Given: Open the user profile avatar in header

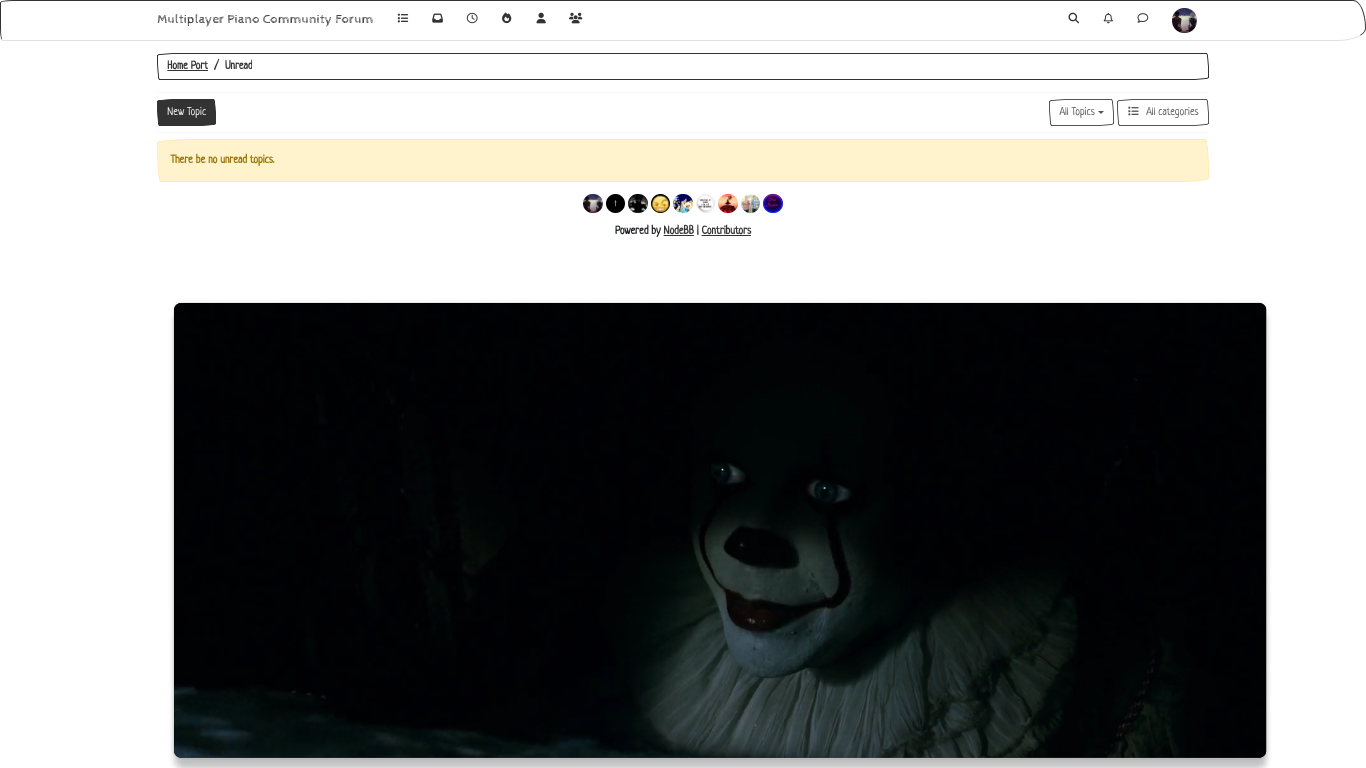Looking at the screenshot, I should pyautogui.click(x=1184, y=20).
